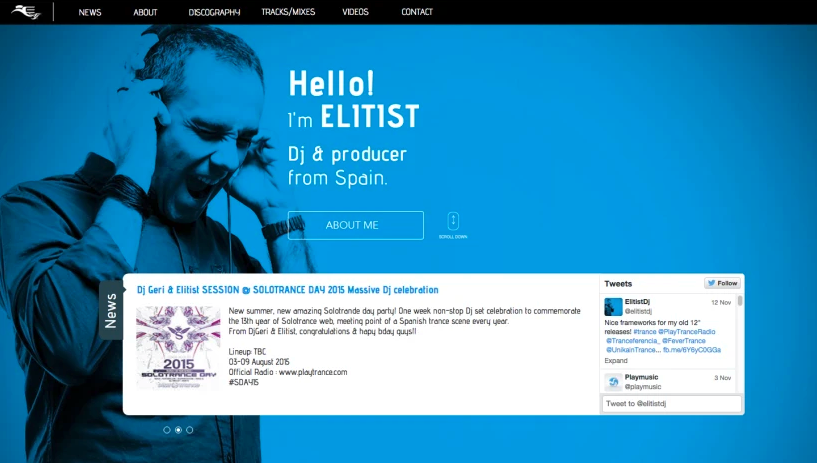Click the vertical News tab label

point(110,310)
